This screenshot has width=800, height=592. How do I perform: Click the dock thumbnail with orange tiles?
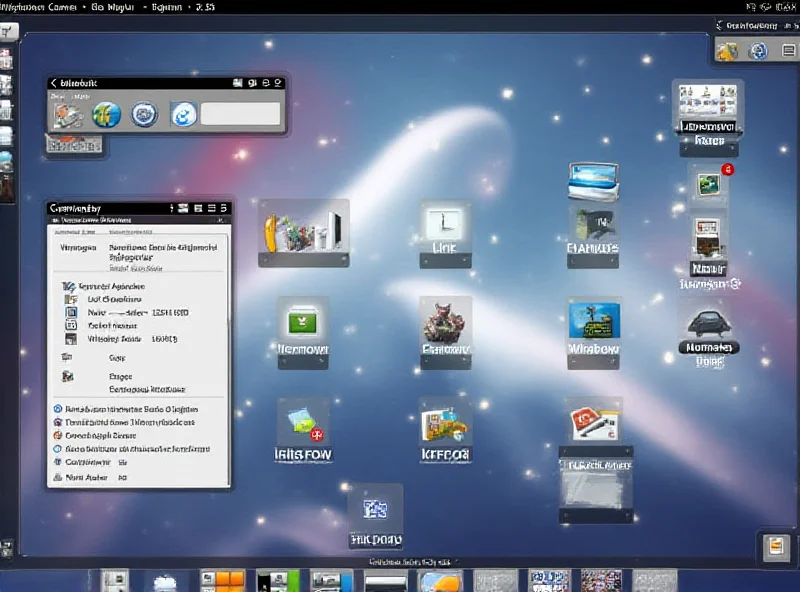pos(222,581)
